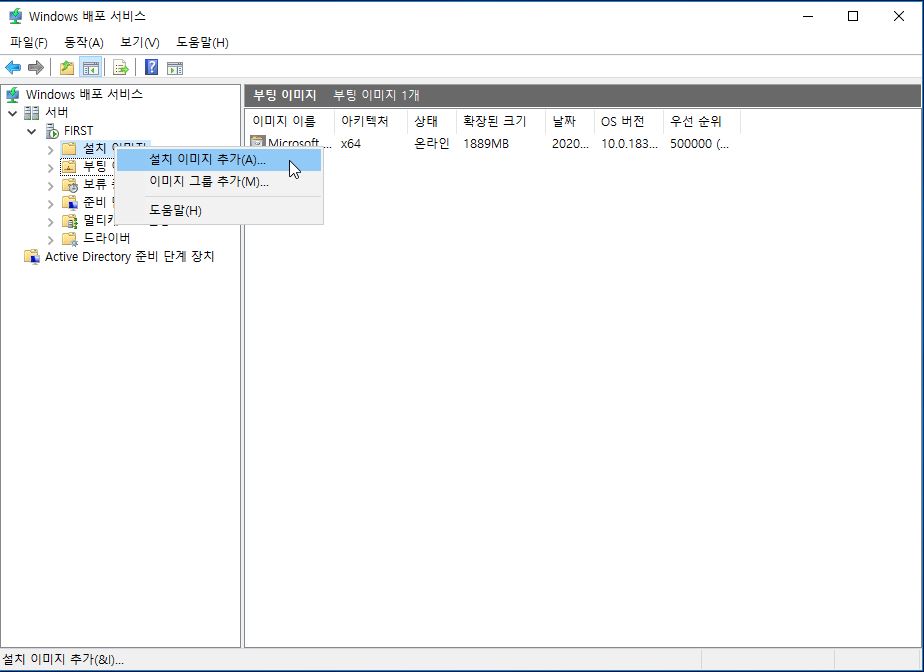Select the 서버 label in tree
This screenshot has width=924, height=672.
pos(57,112)
